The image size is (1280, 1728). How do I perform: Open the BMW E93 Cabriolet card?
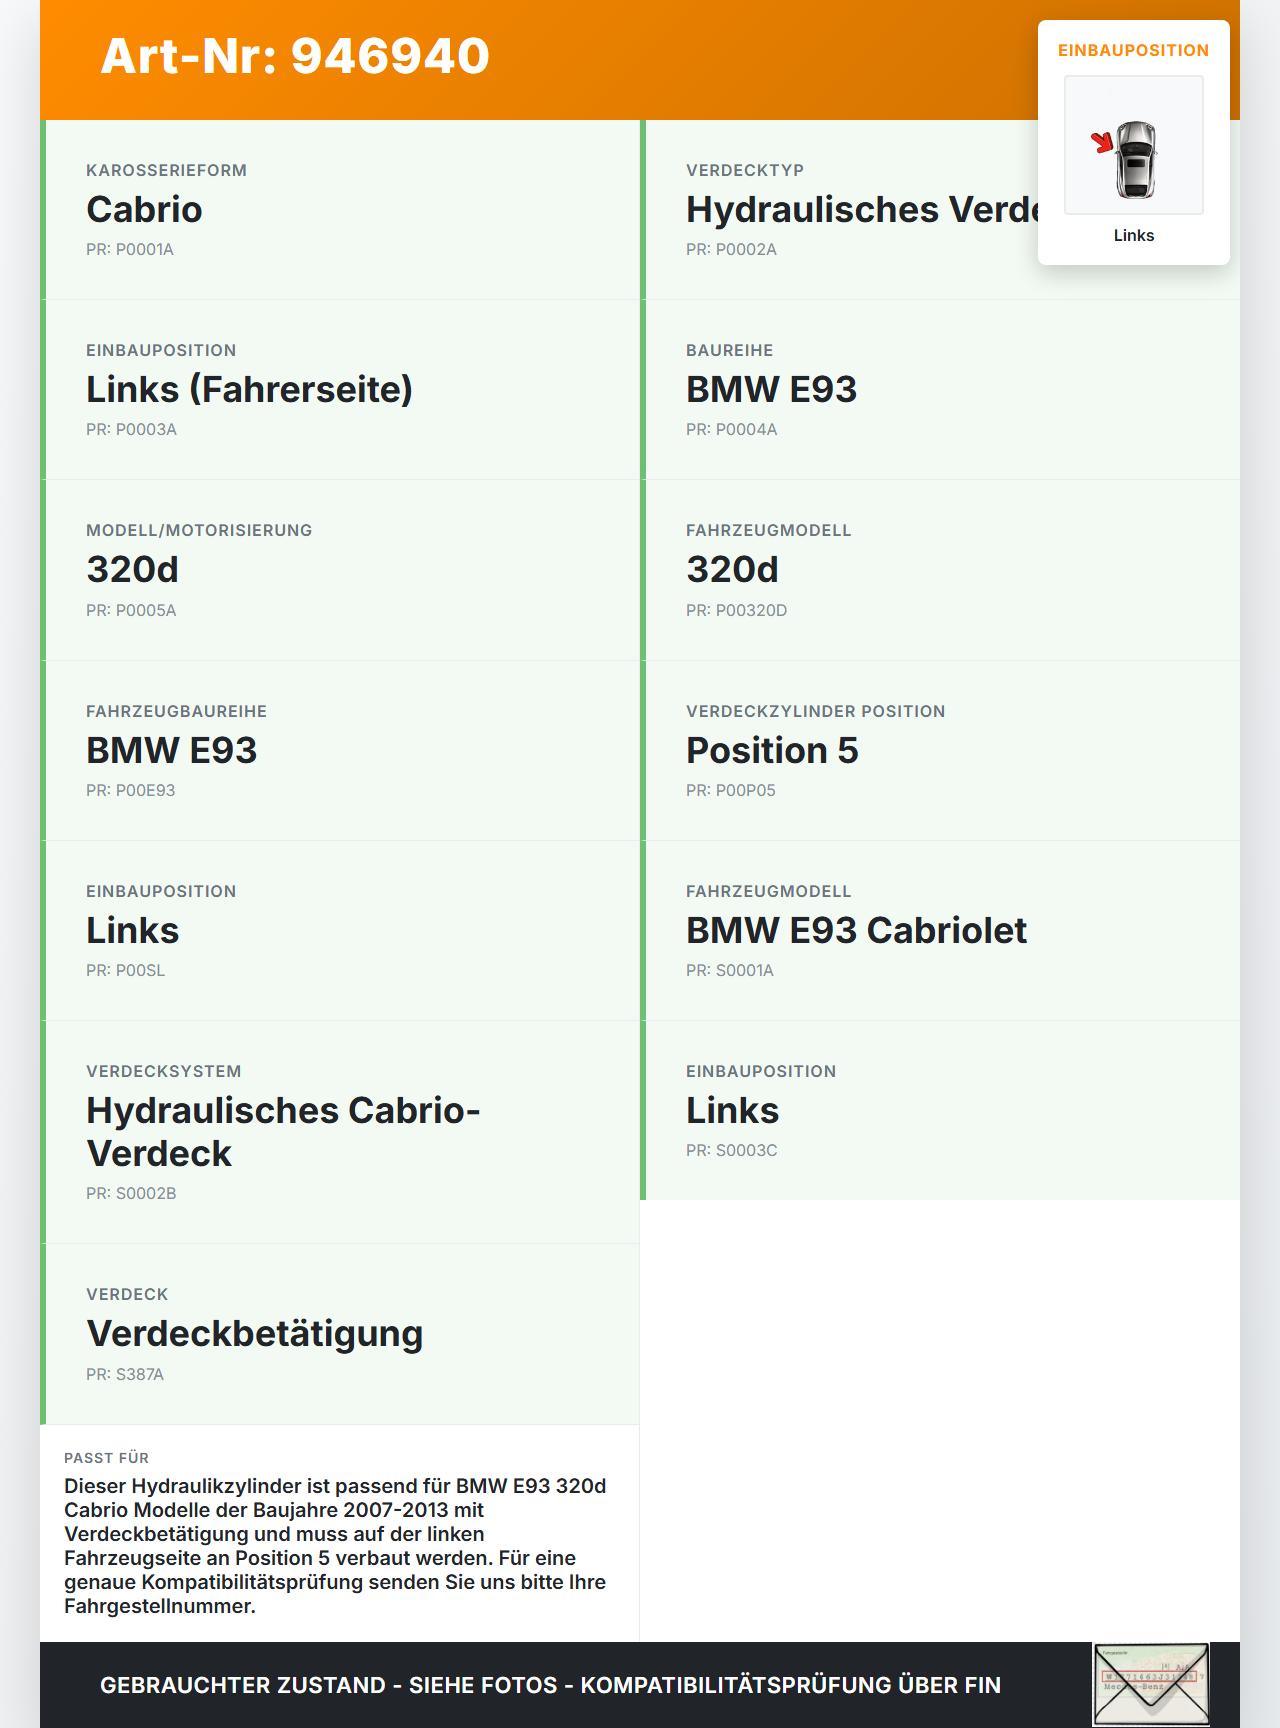pyautogui.click(x=940, y=931)
